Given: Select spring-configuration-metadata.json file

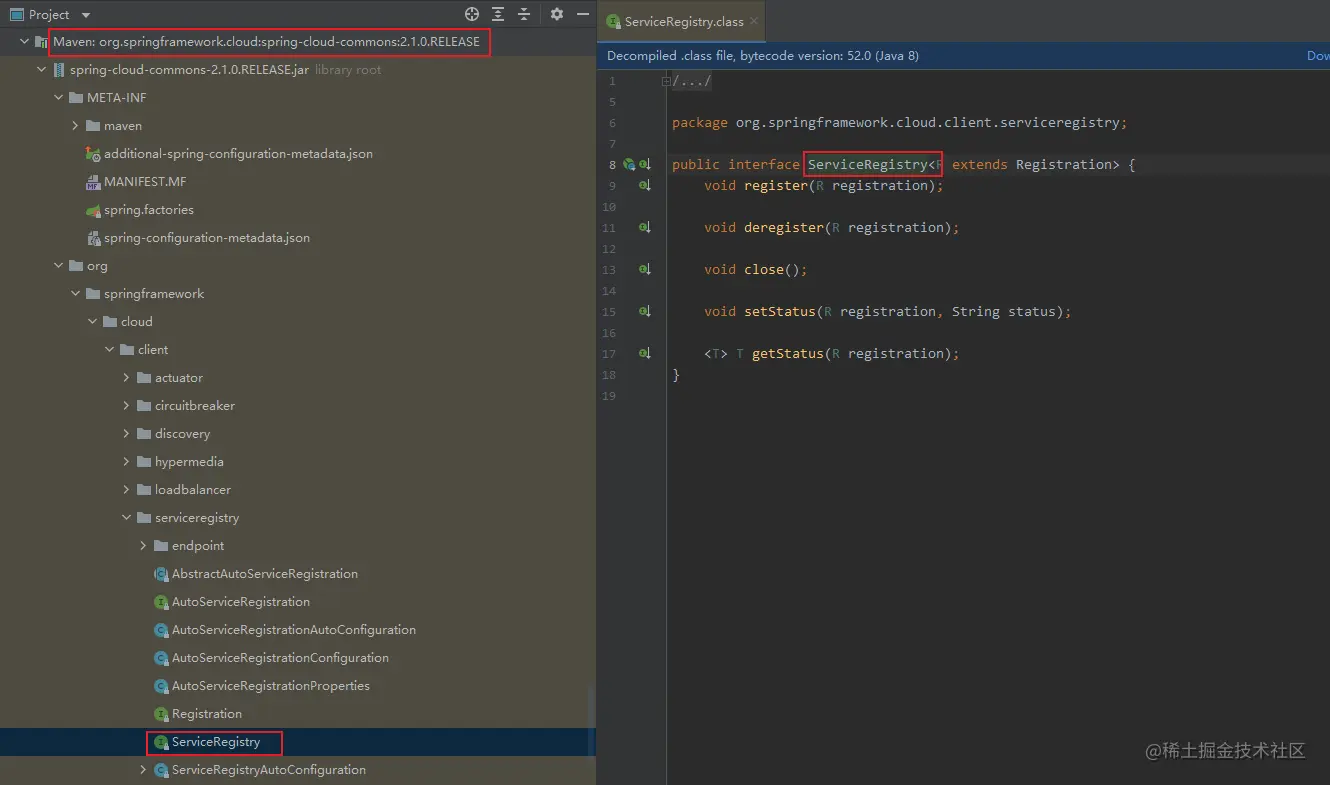Looking at the screenshot, I should (207, 238).
